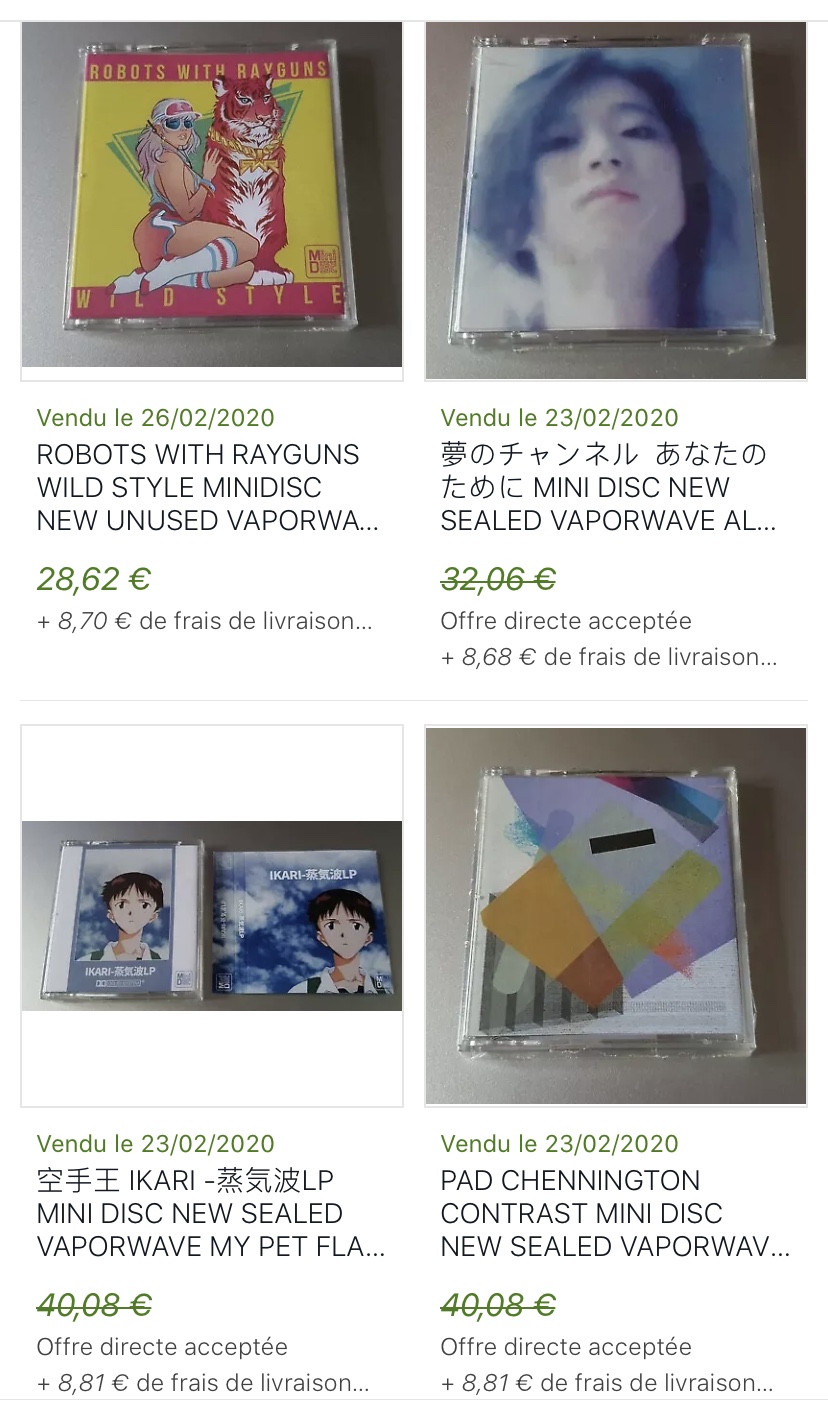The height and width of the screenshot is (1418, 828).
Task: Click the 40,08 € price under IKARI listing
Action: click(x=94, y=1305)
